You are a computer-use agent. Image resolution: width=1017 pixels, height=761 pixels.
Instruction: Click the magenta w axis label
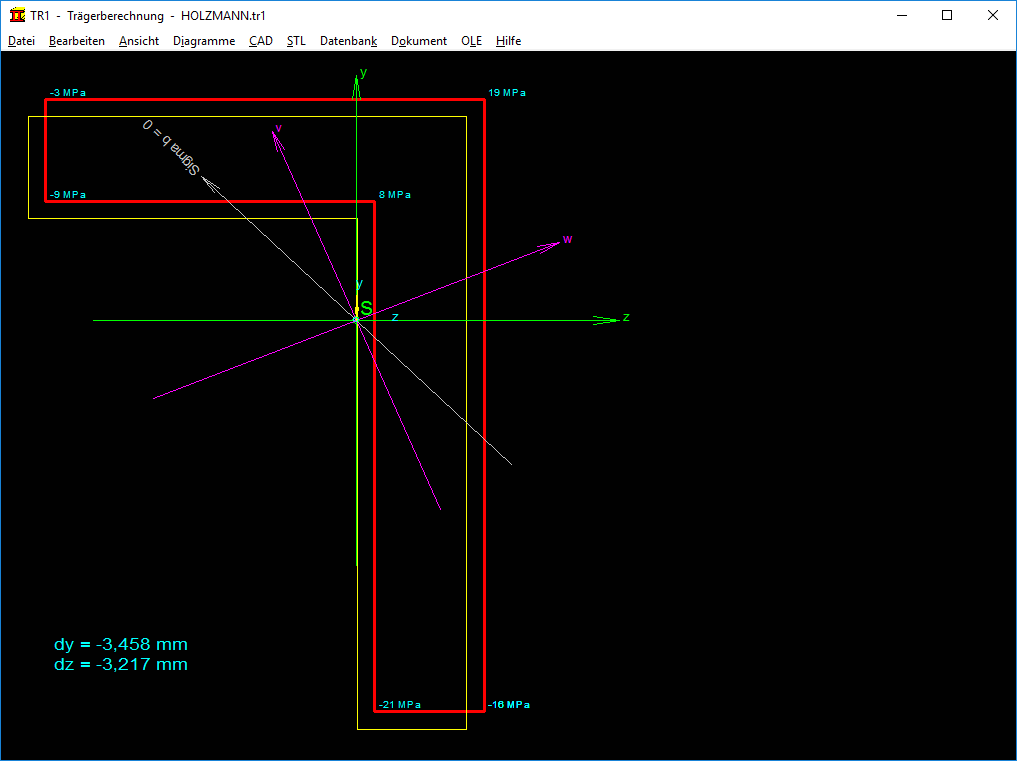coord(567,239)
